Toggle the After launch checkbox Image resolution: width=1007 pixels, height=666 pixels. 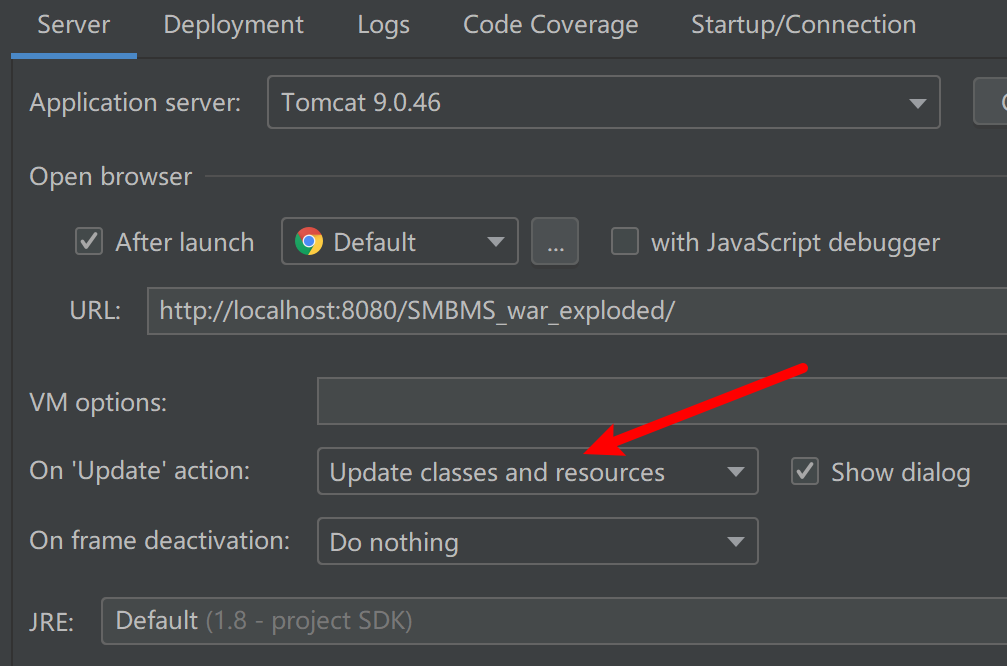[x=89, y=241]
